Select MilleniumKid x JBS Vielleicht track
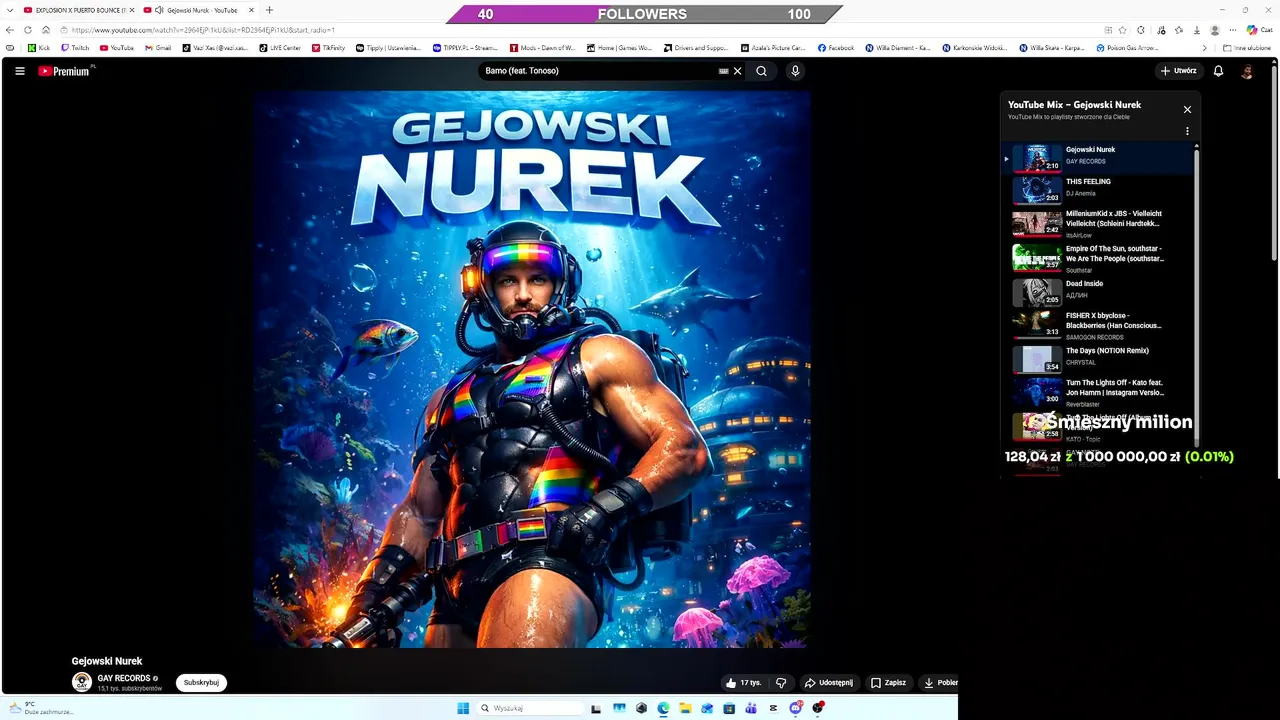Screen dimensions: 1280x720 (x=1098, y=223)
